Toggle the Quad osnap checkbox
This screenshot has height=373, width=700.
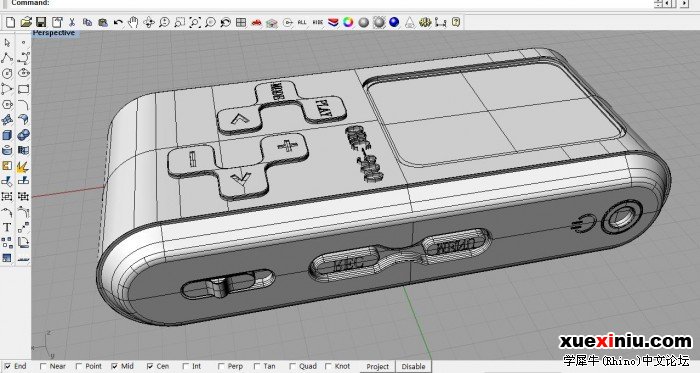point(292,366)
